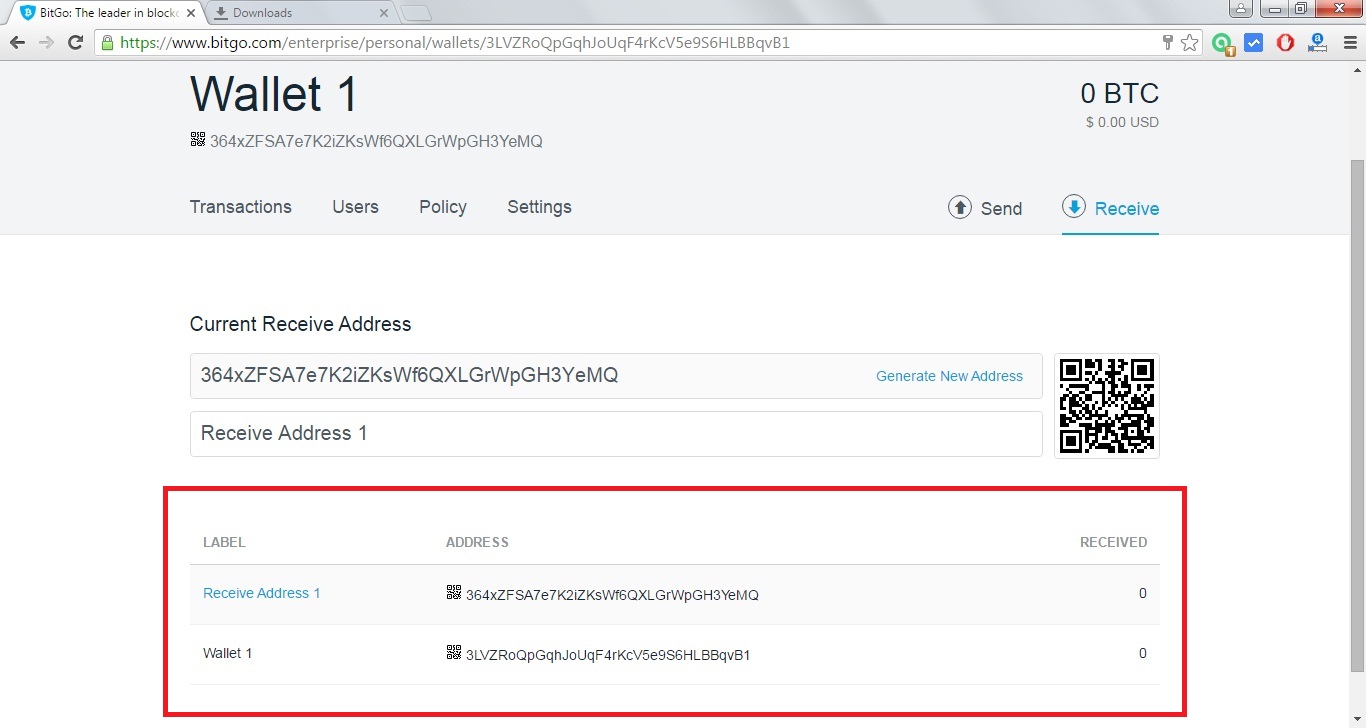The height and width of the screenshot is (728, 1366).
Task: Click the saved password key icon
Action: coord(1167,42)
